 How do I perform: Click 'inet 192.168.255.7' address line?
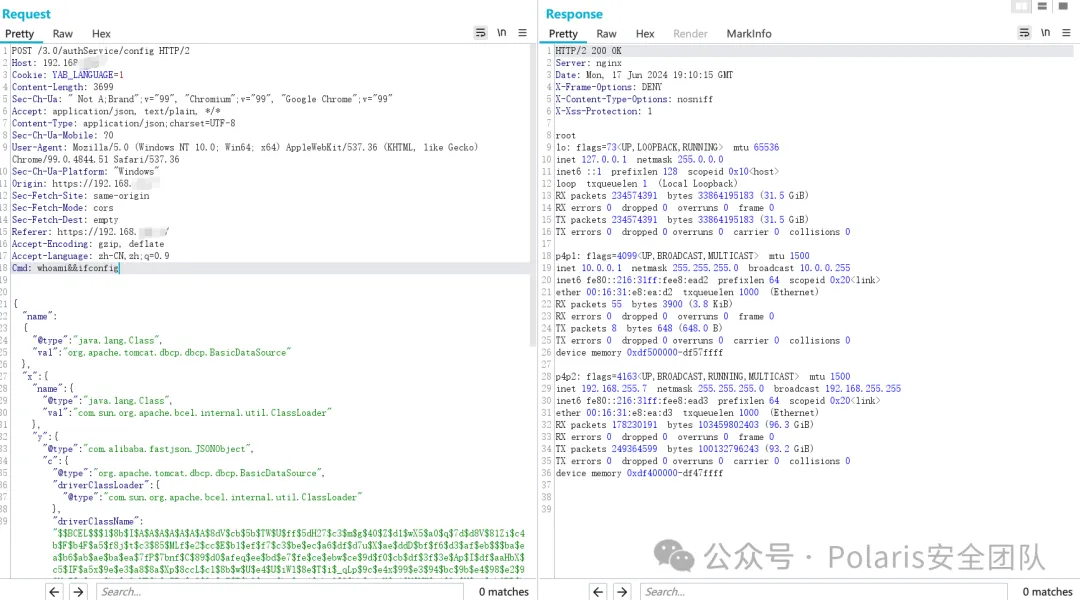[728, 389]
